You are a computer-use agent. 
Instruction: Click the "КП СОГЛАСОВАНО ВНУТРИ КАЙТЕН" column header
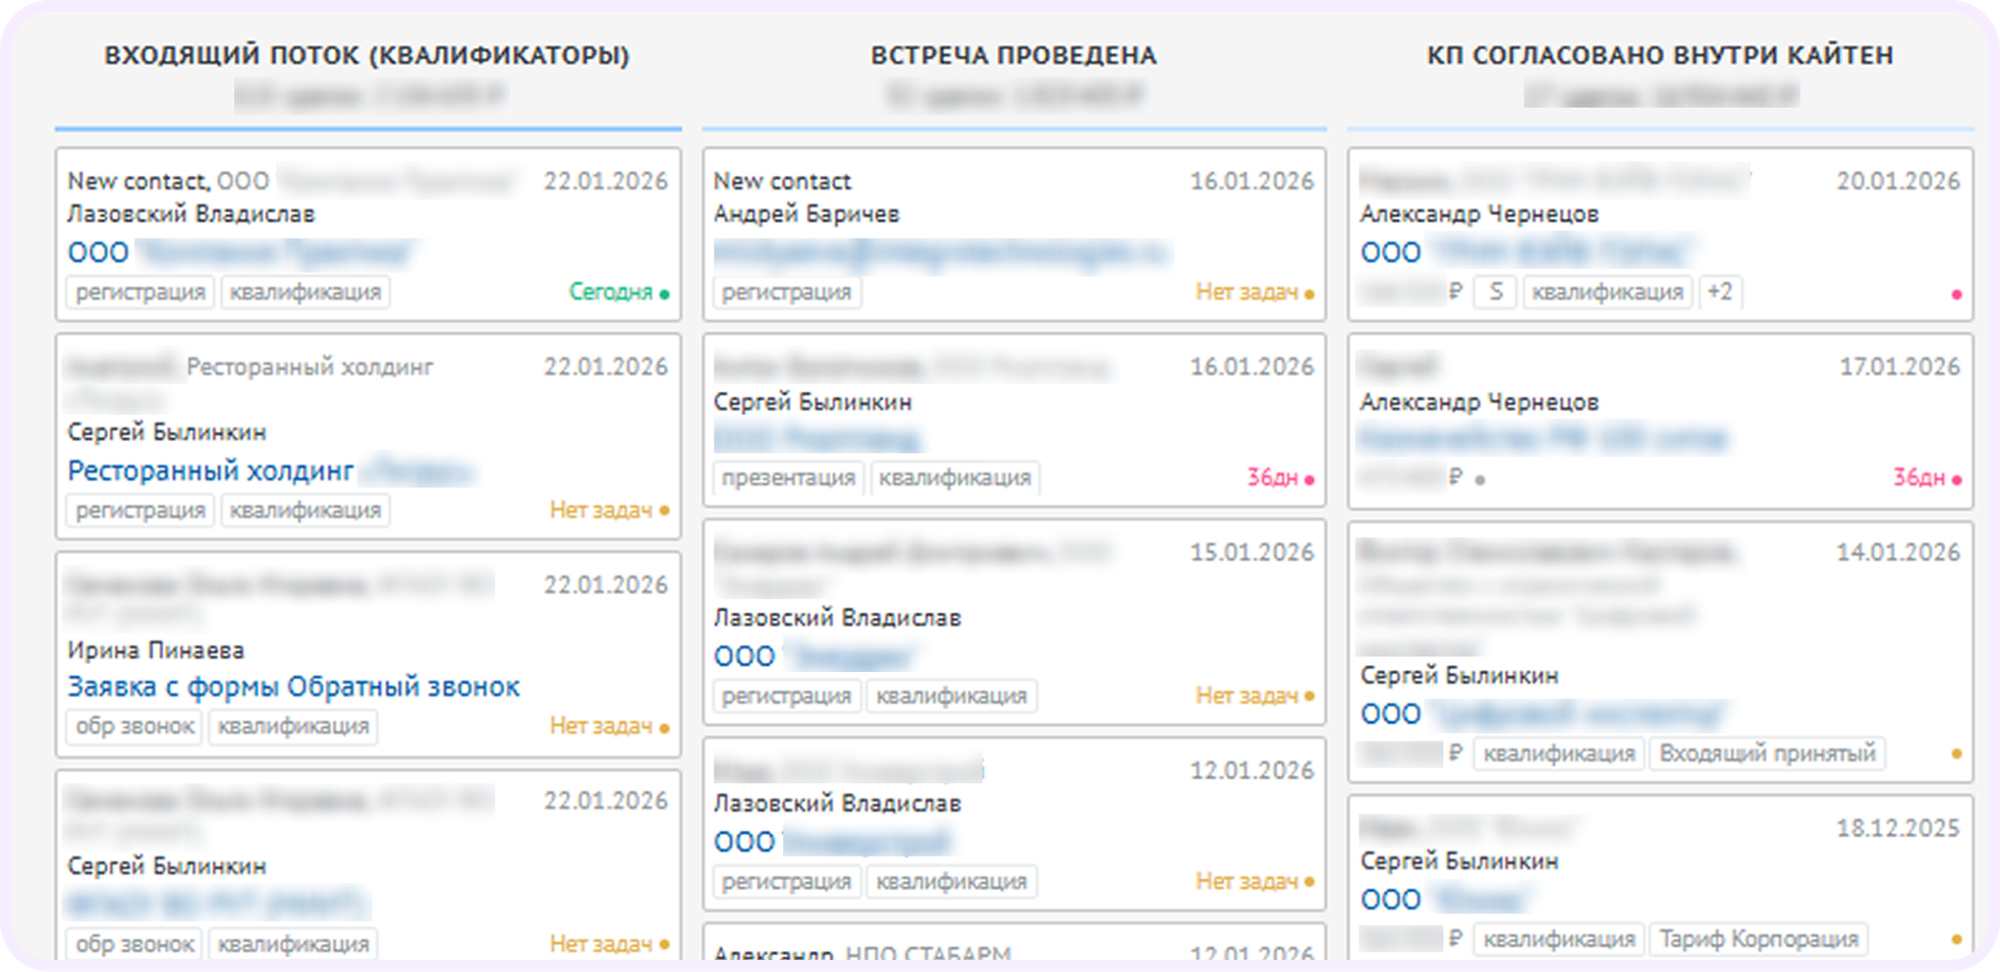click(1663, 56)
